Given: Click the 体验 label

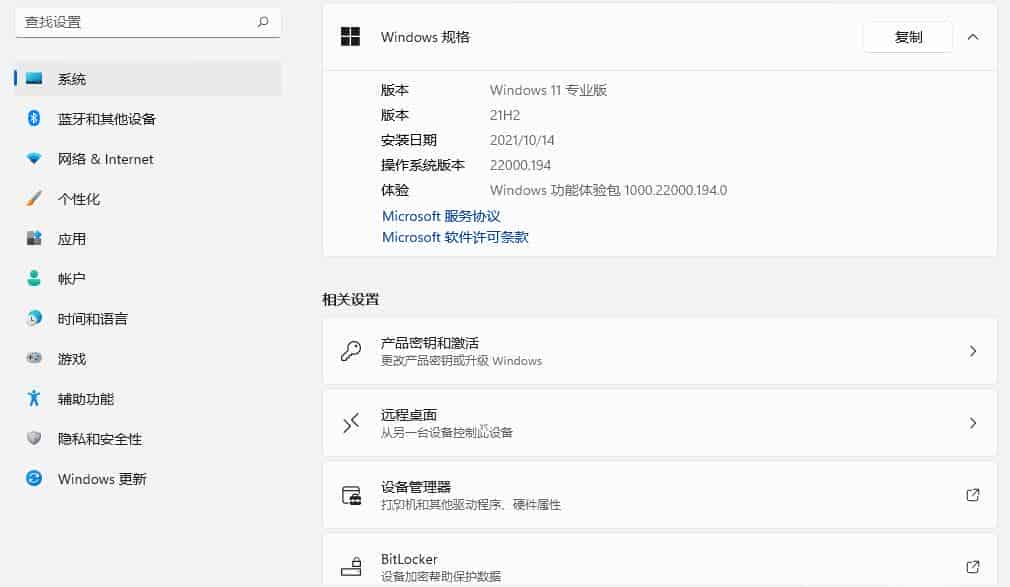Looking at the screenshot, I should point(395,191).
